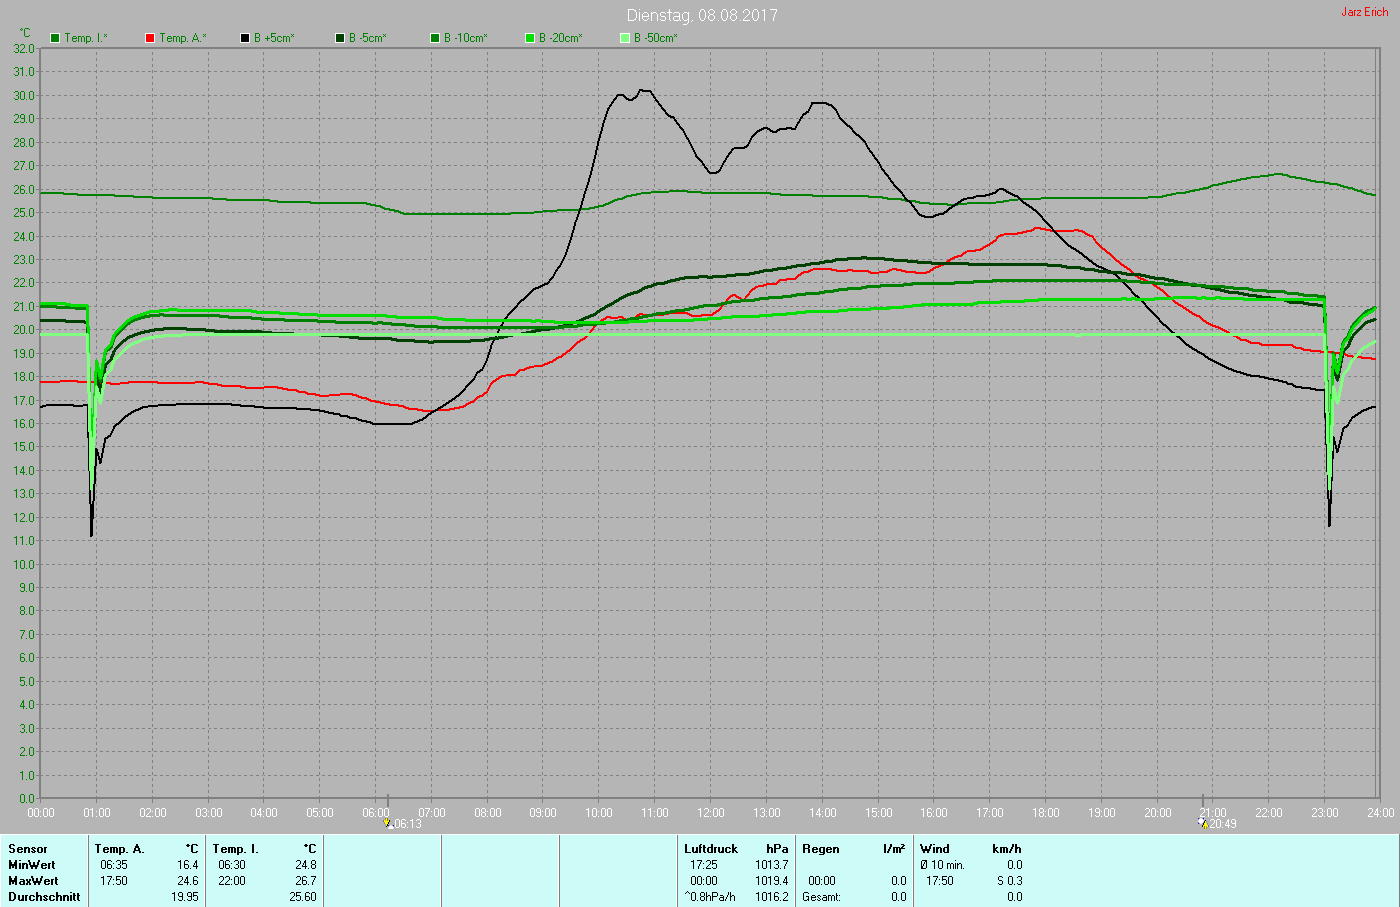This screenshot has width=1400, height=907.
Task: Select the Luftdruck column header
Action: [711, 849]
